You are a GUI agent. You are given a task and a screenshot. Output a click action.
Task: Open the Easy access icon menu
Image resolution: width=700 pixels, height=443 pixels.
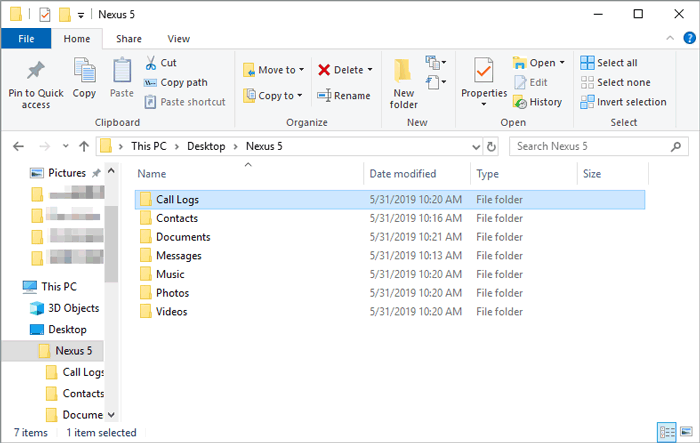click(435, 82)
